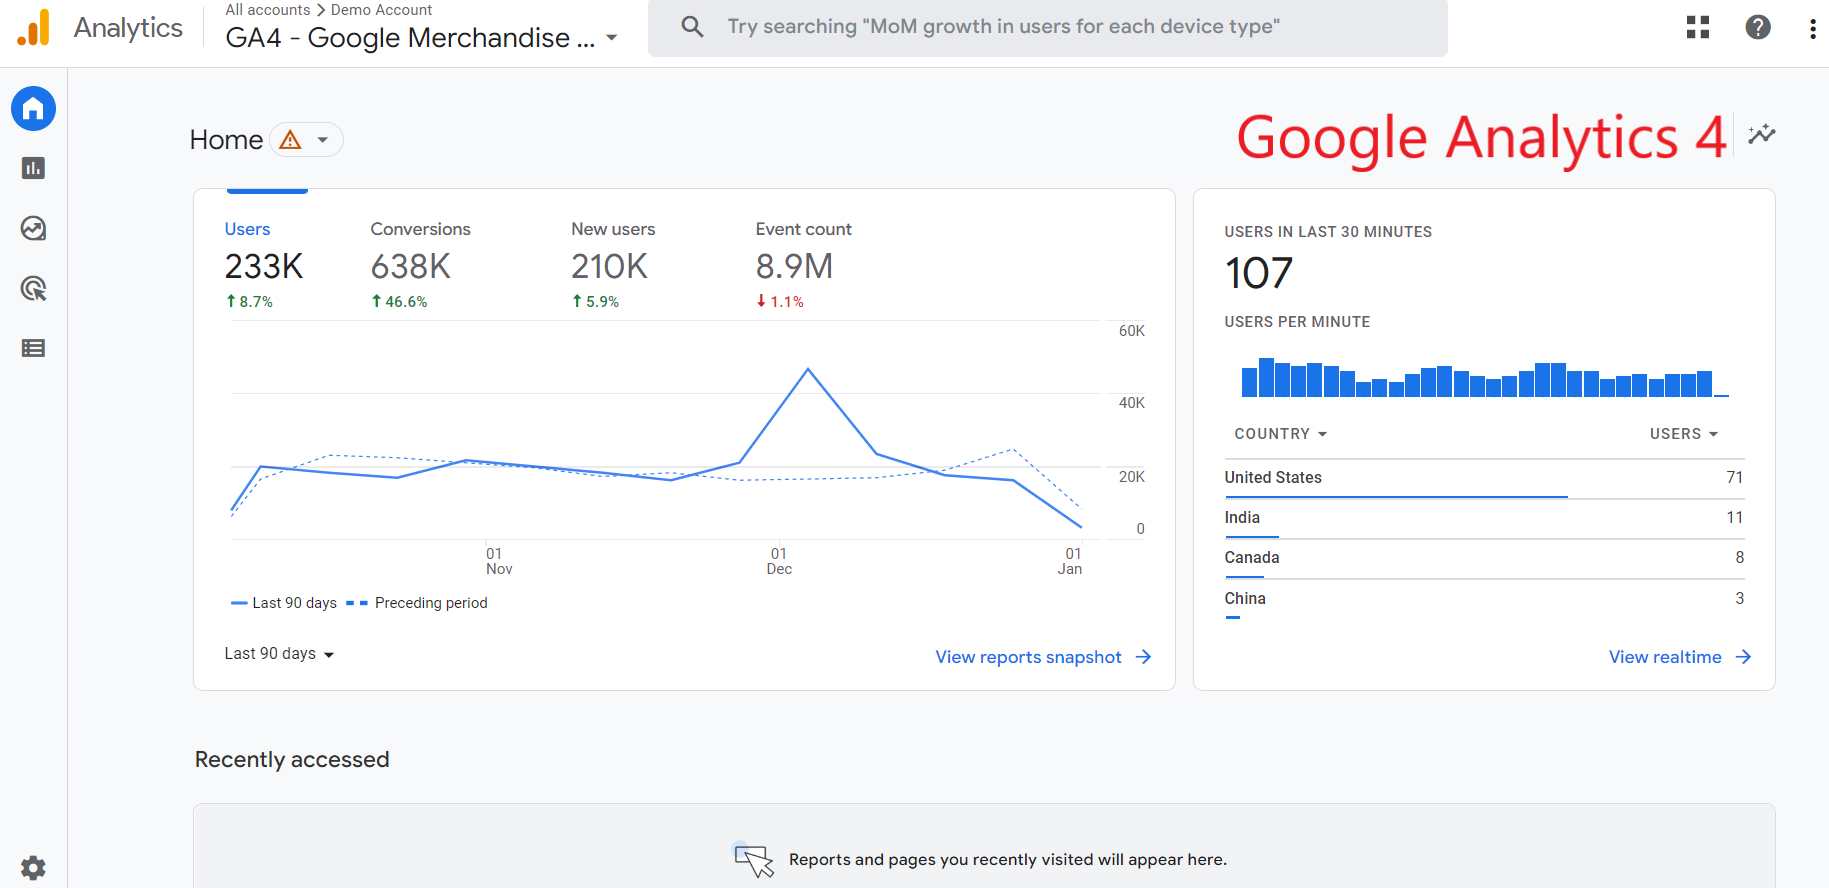Viewport: 1829px width, 888px height.
Task: Open the Last 90 days date range dropdown
Action: tap(279, 654)
